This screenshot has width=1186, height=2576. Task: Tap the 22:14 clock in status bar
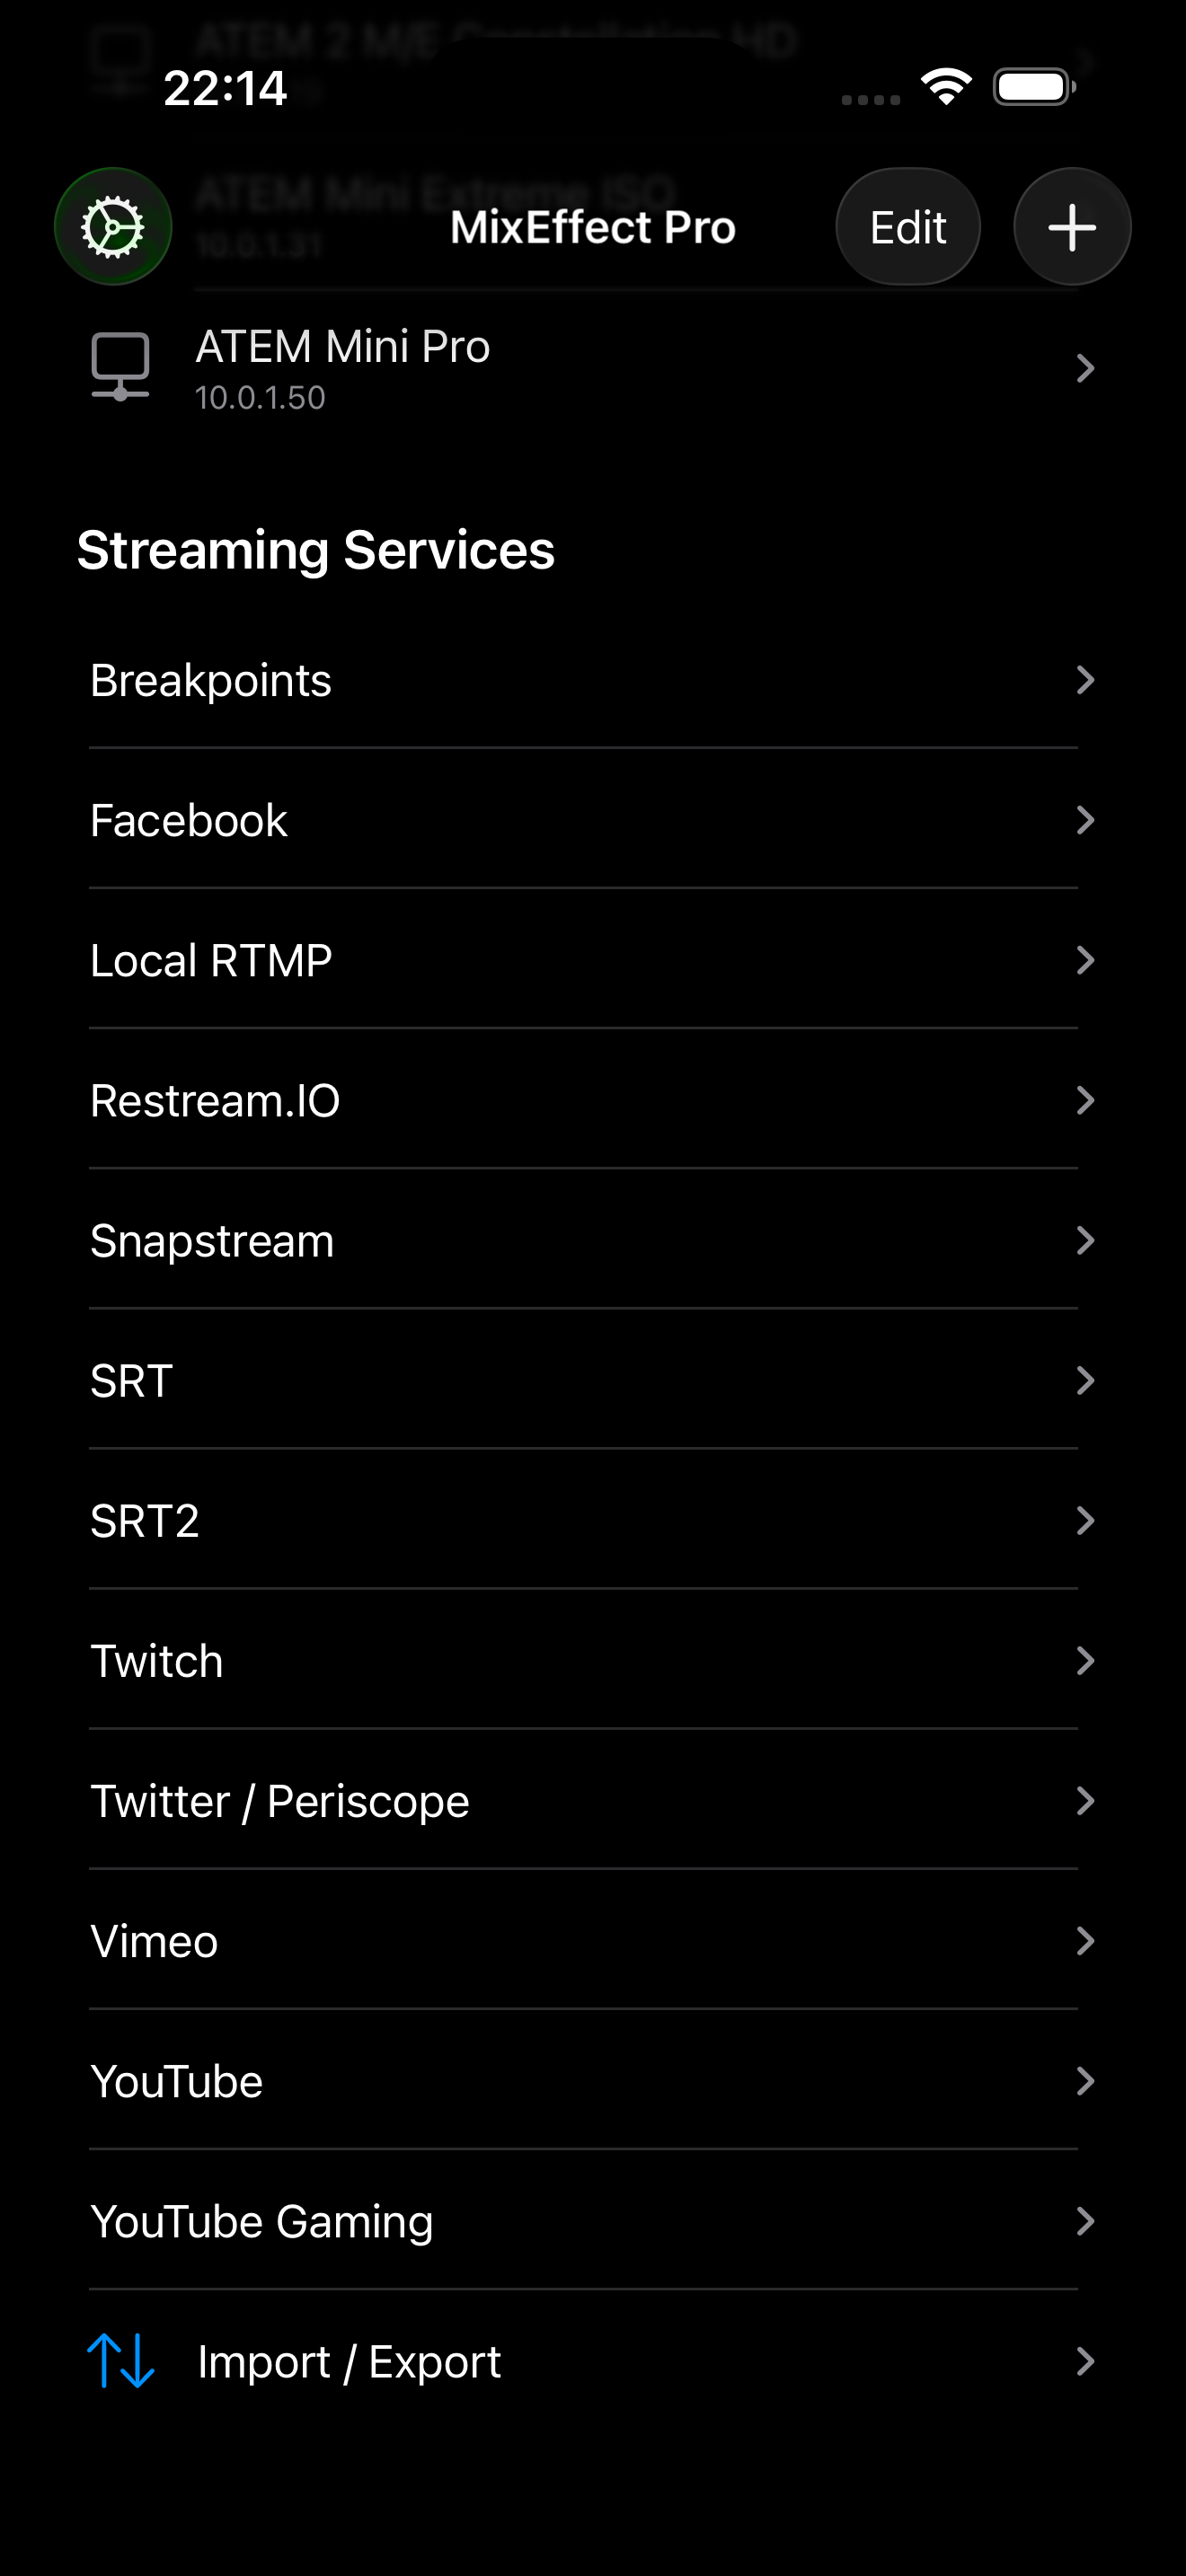coord(225,88)
